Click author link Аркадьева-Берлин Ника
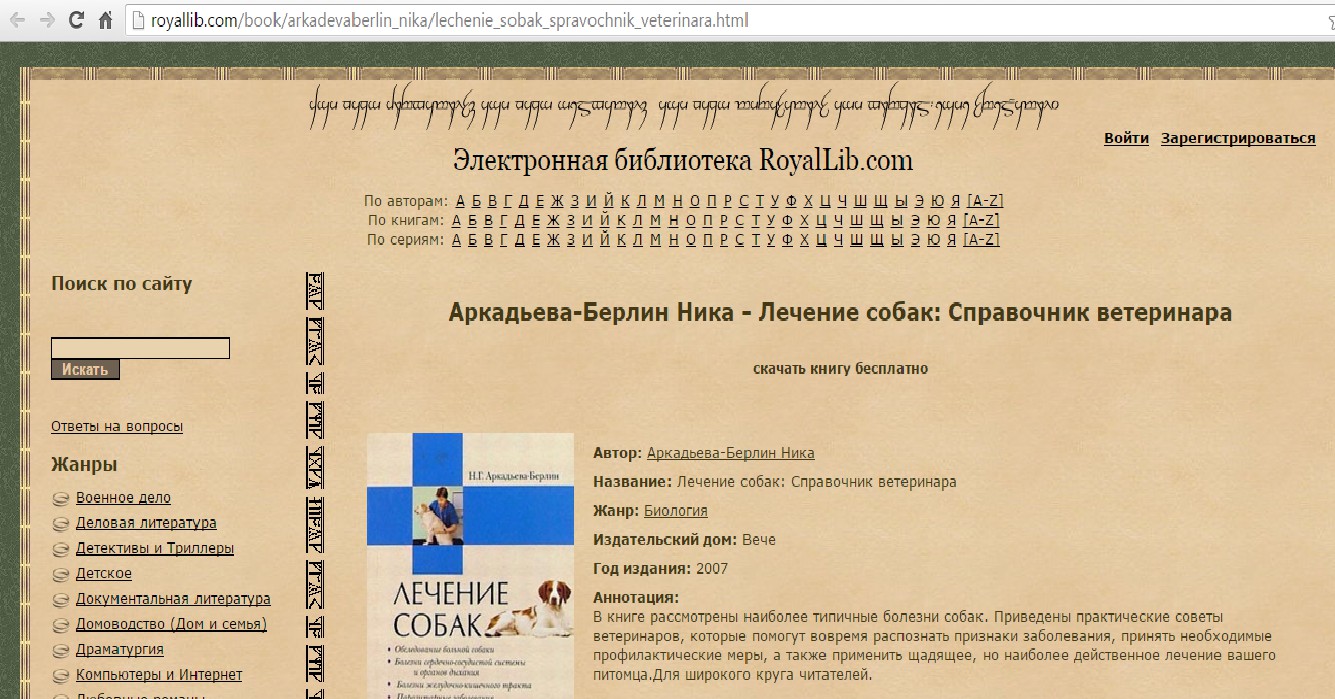The width and height of the screenshot is (1335, 699). coord(730,453)
